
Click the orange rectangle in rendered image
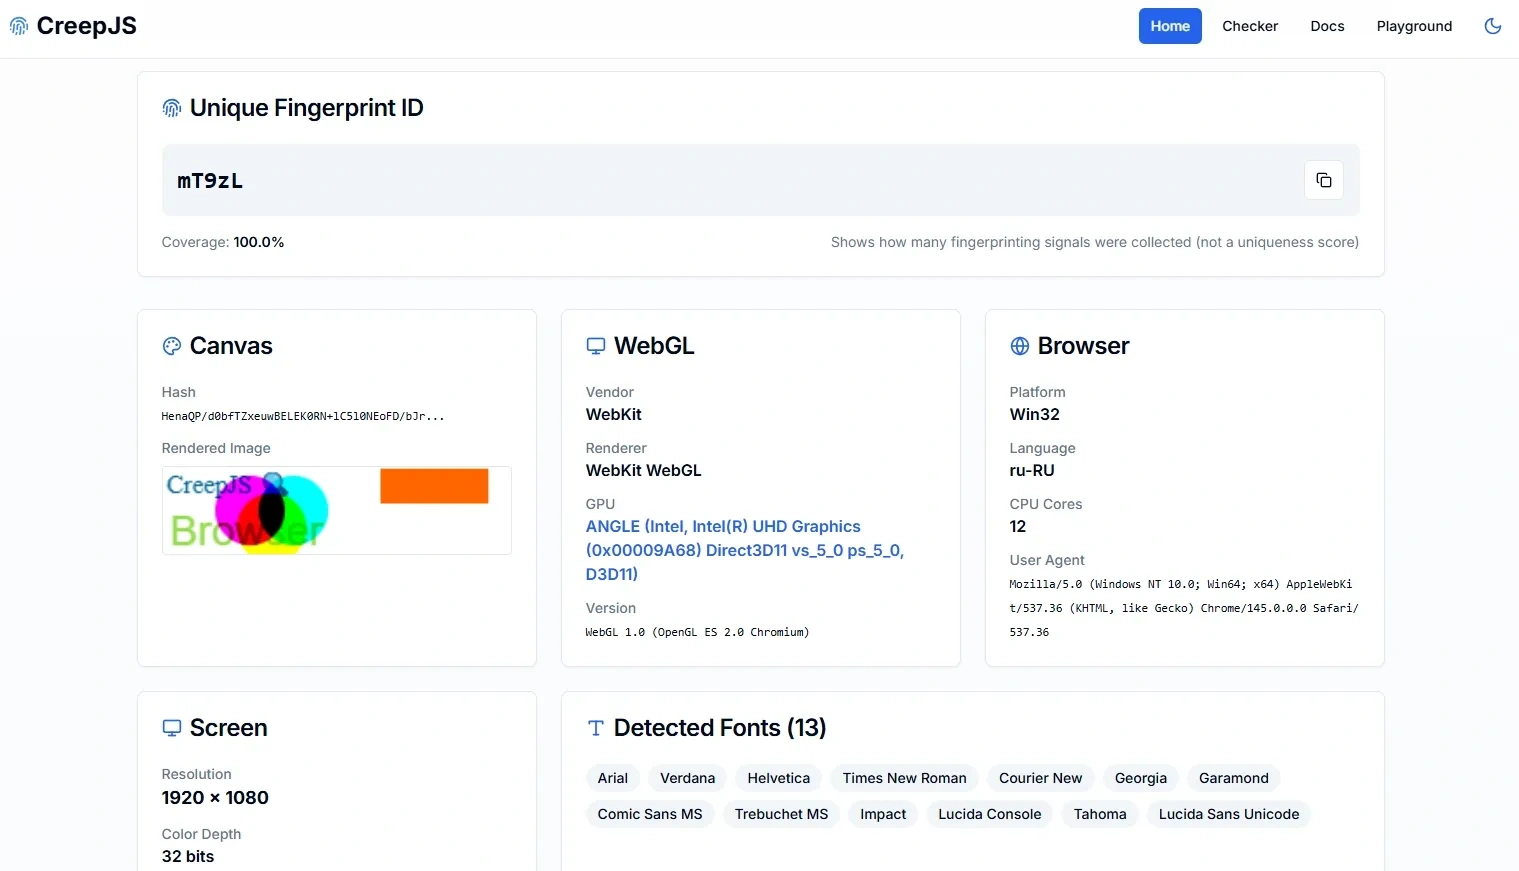pos(434,486)
